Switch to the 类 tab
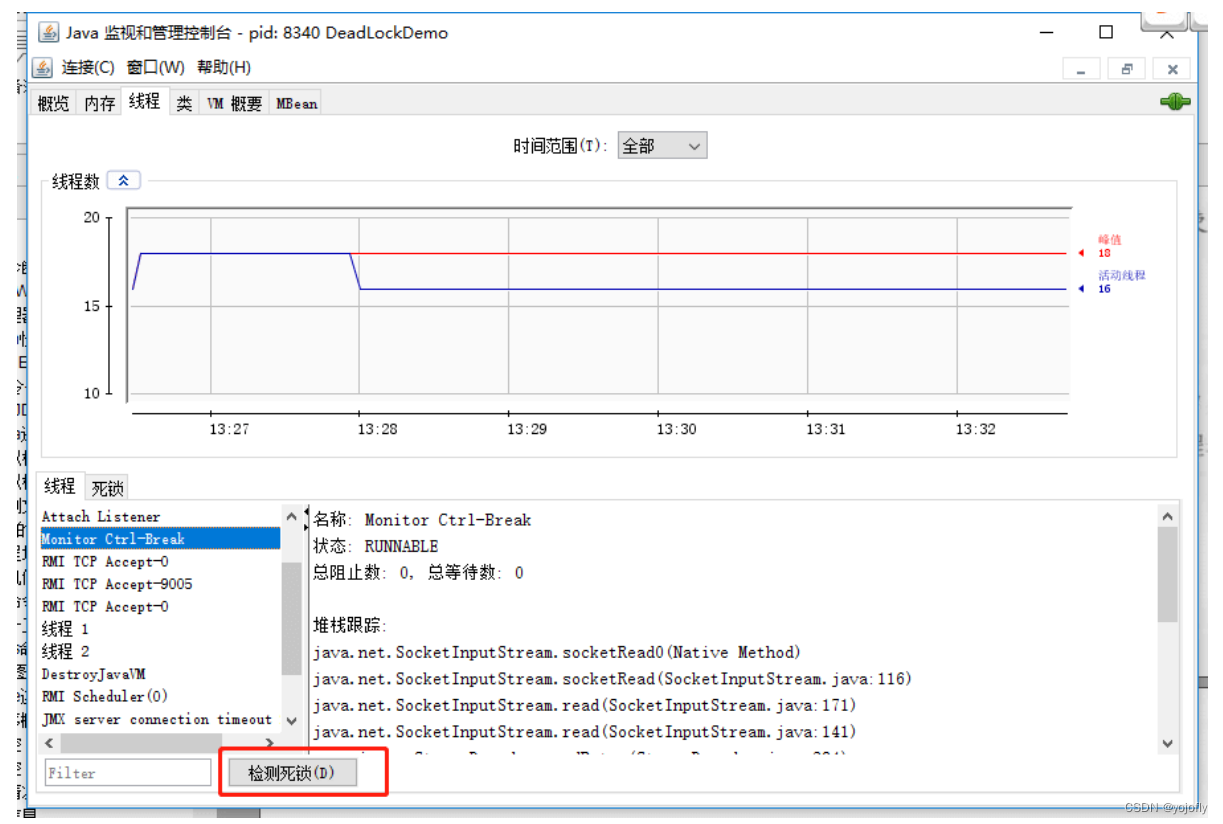This screenshot has width=1223, height=824. coord(184,103)
